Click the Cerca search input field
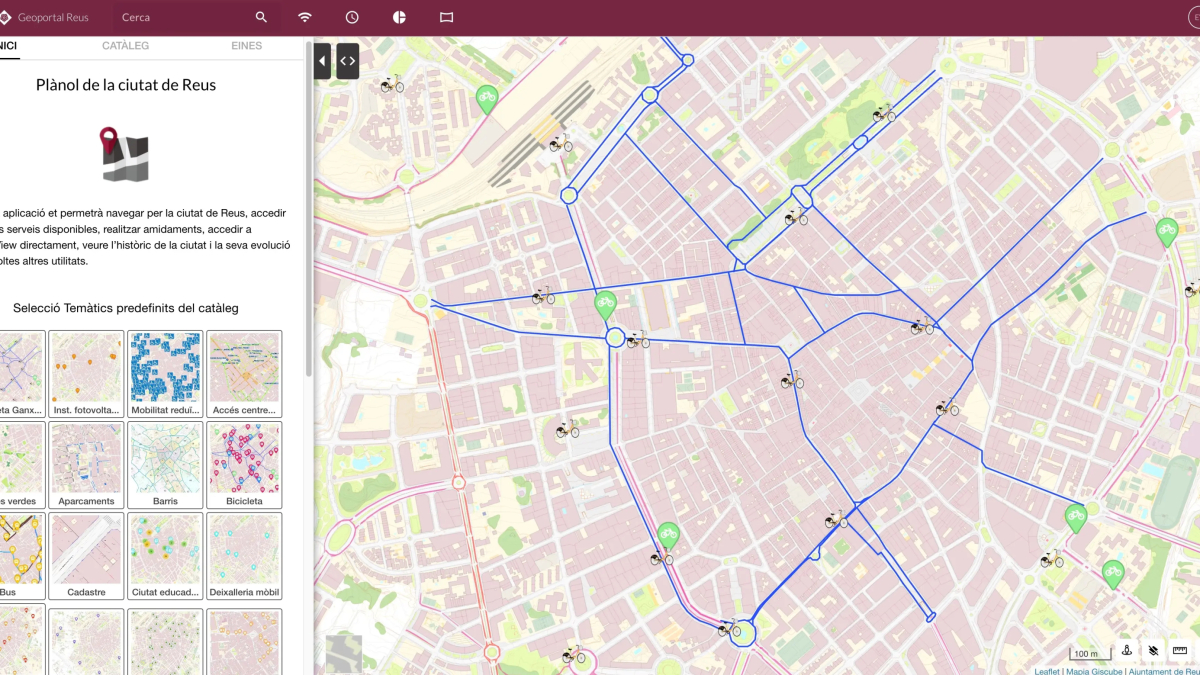The width and height of the screenshot is (1200, 675). point(180,17)
